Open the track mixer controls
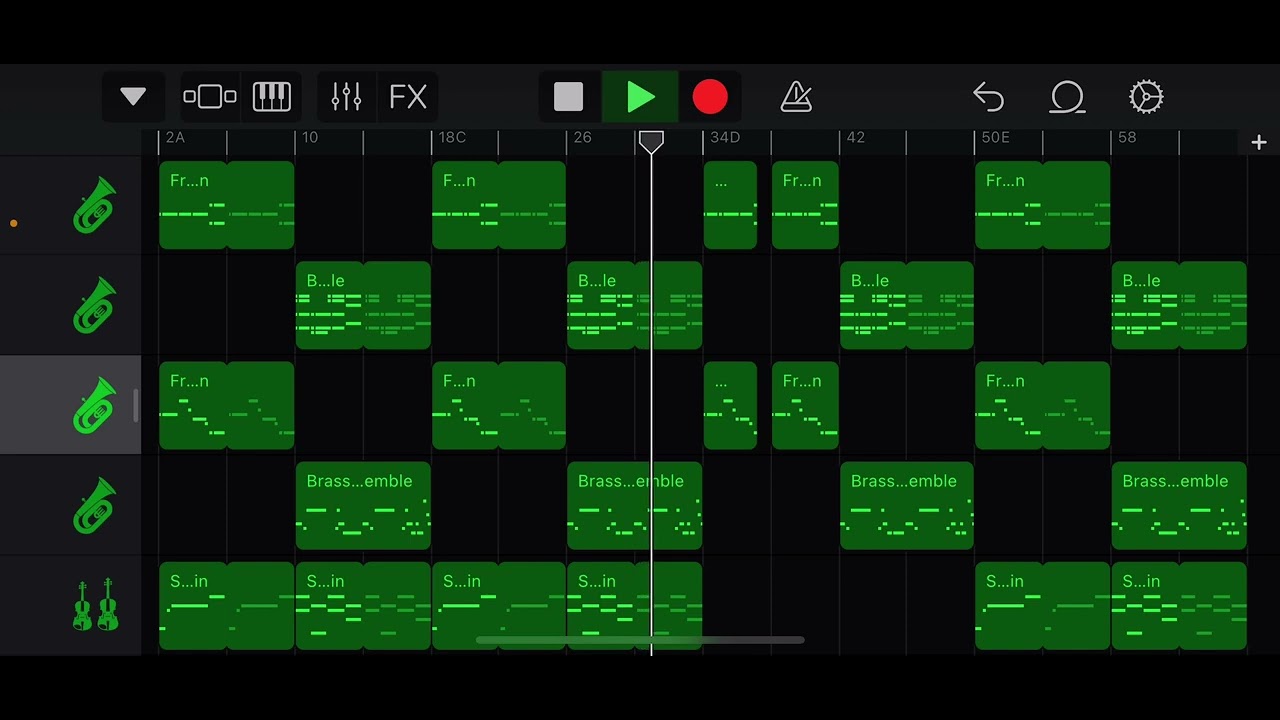This screenshot has height=720, width=1280. pos(346,97)
